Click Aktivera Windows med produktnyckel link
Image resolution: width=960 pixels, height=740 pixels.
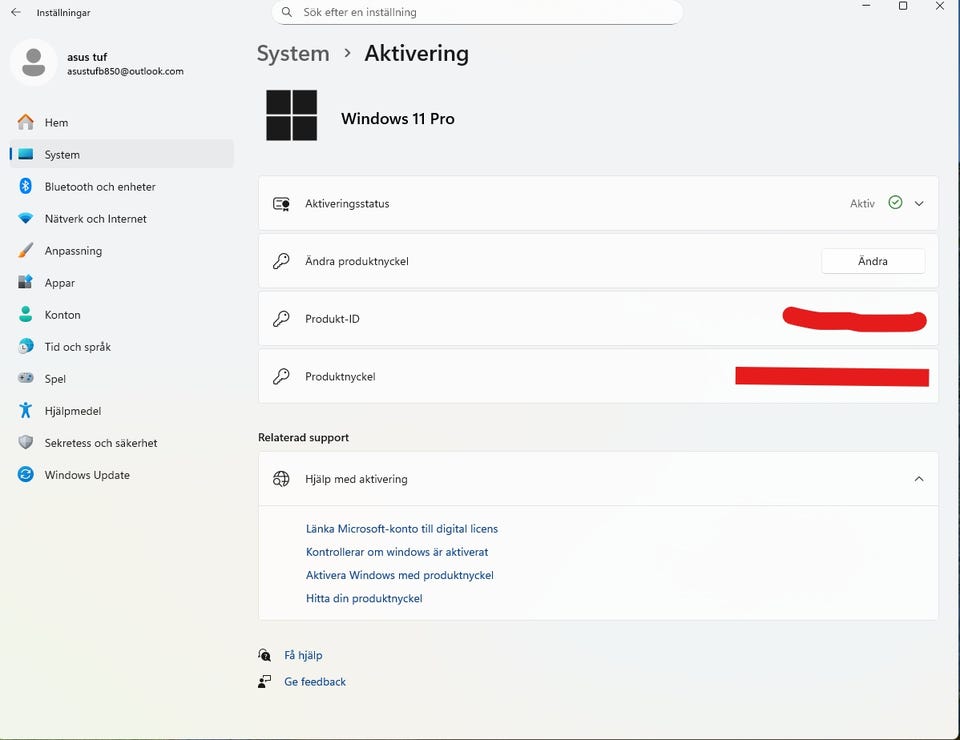click(399, 575)
